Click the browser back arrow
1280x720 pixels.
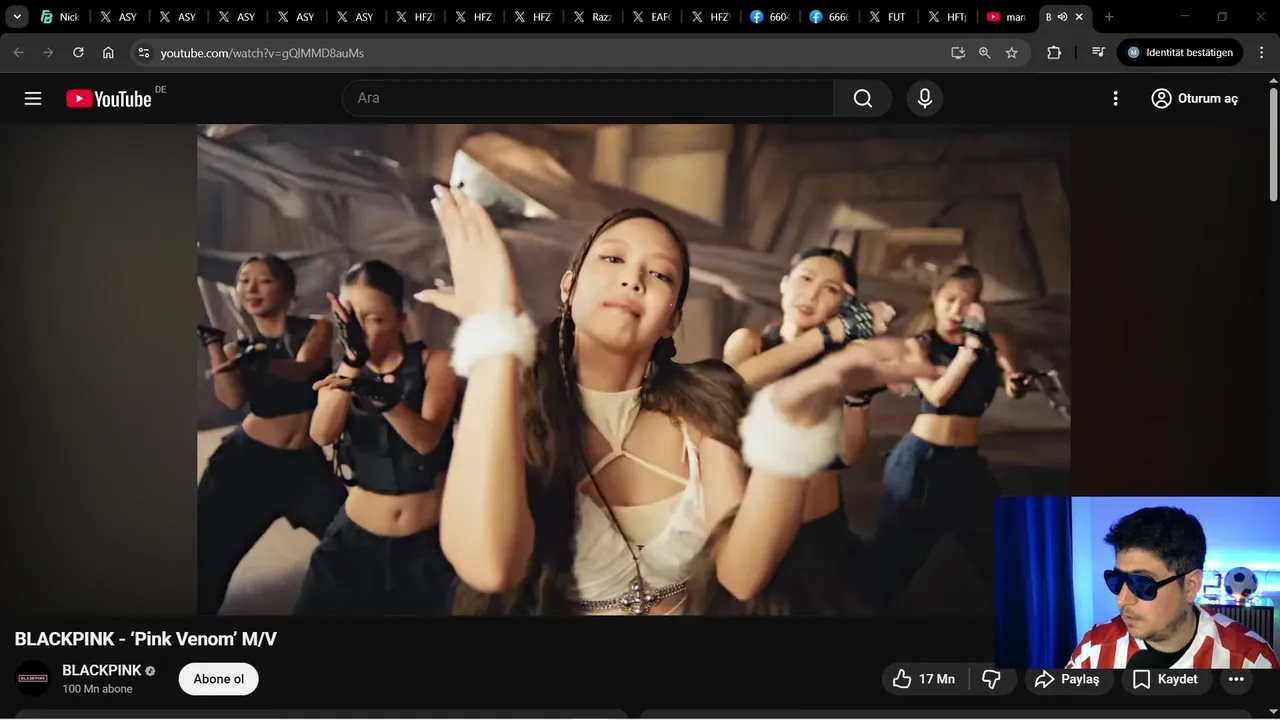(18, 52)
